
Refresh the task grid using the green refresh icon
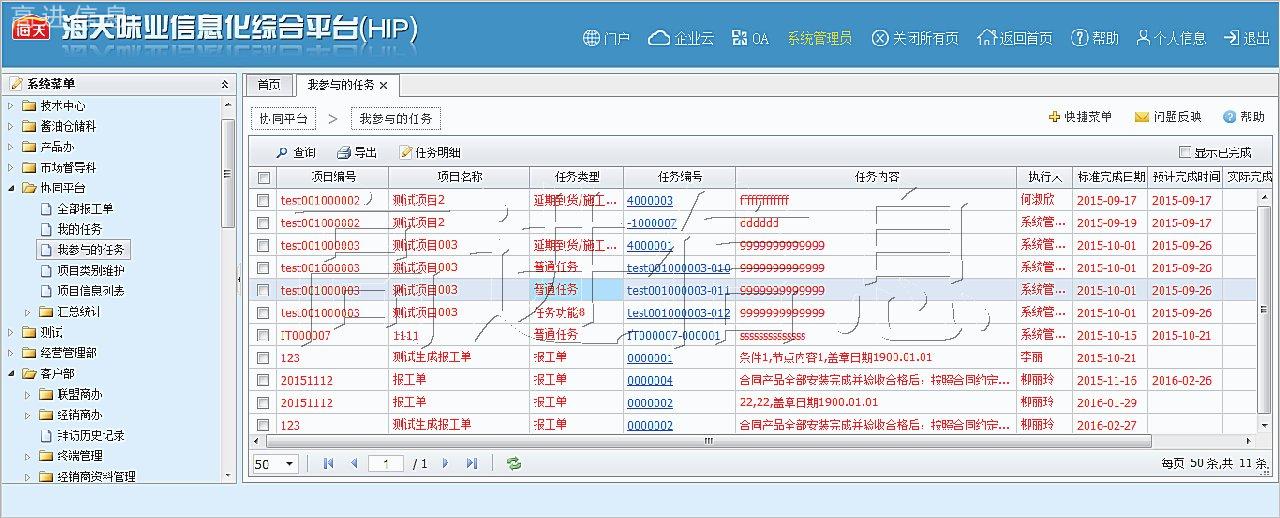(x=514, y=464)
